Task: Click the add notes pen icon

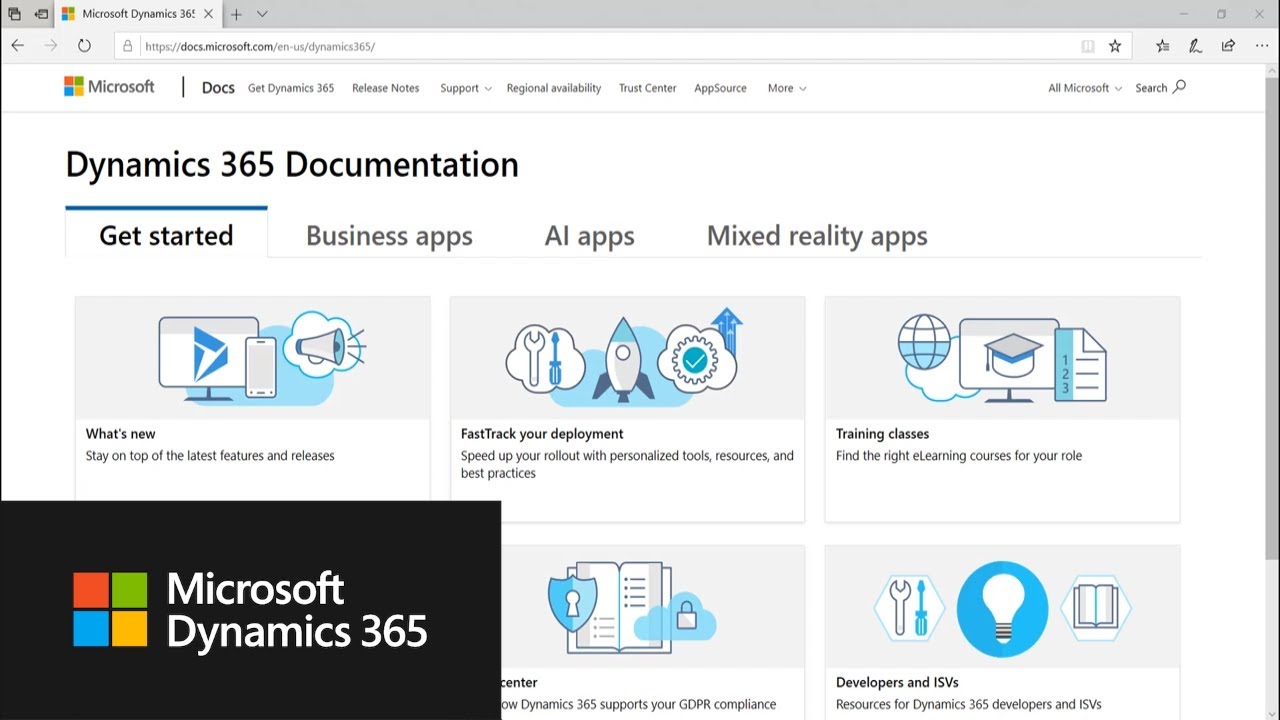Action: [x=1195, y=46]
